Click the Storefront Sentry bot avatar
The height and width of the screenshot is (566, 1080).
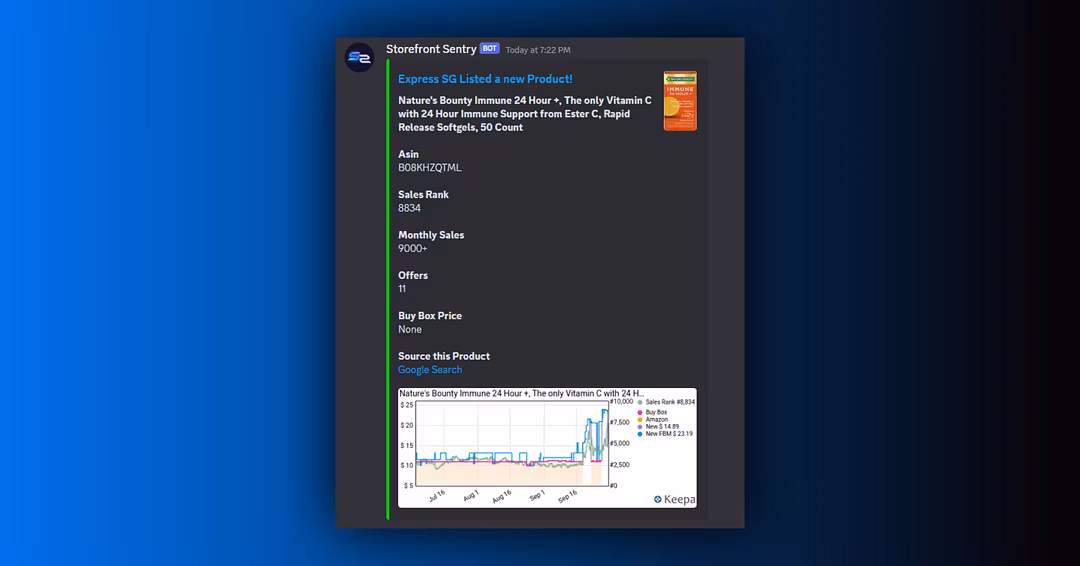coord(360,58)
